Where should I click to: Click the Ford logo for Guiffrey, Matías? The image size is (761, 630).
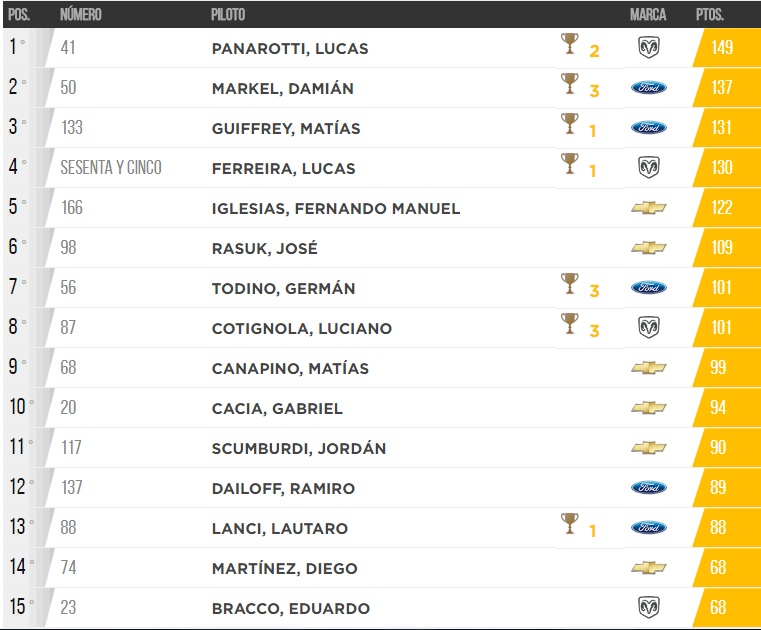click(649, 128)
